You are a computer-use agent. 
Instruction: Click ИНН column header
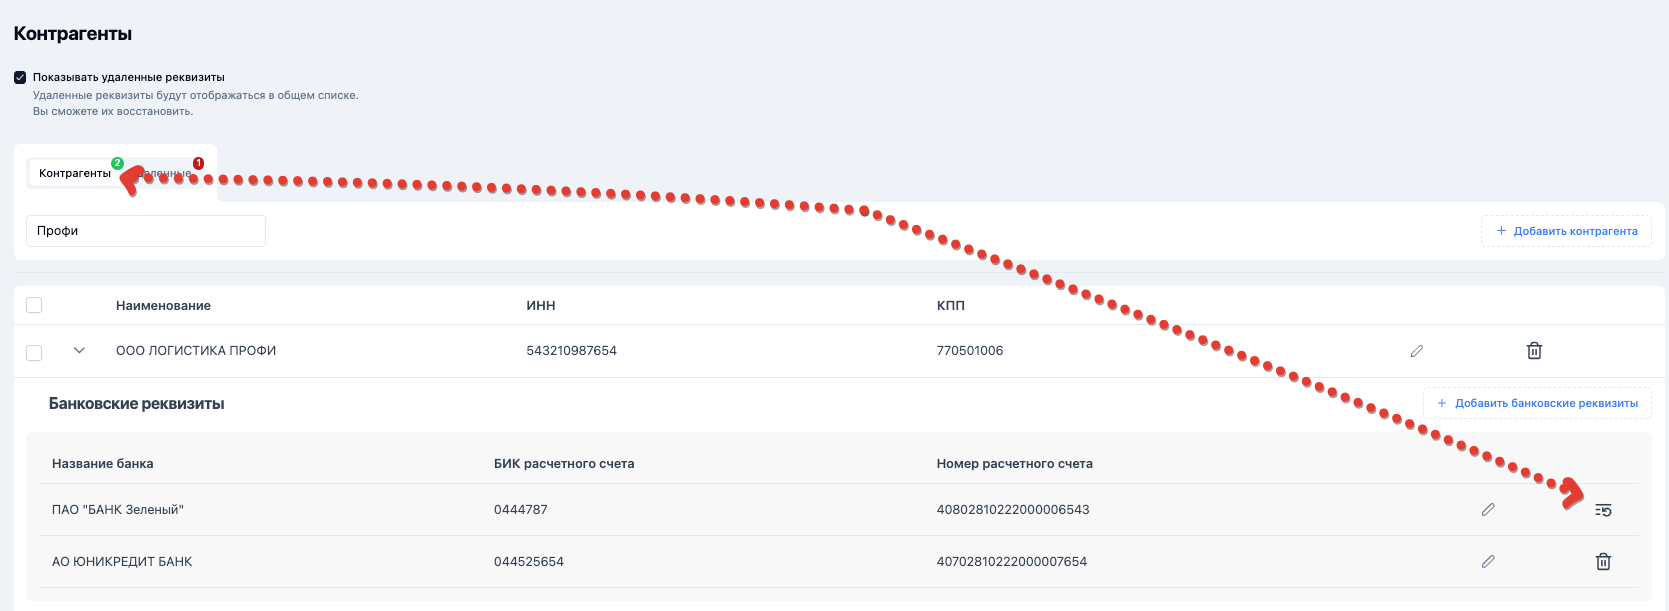coord(541,306)
